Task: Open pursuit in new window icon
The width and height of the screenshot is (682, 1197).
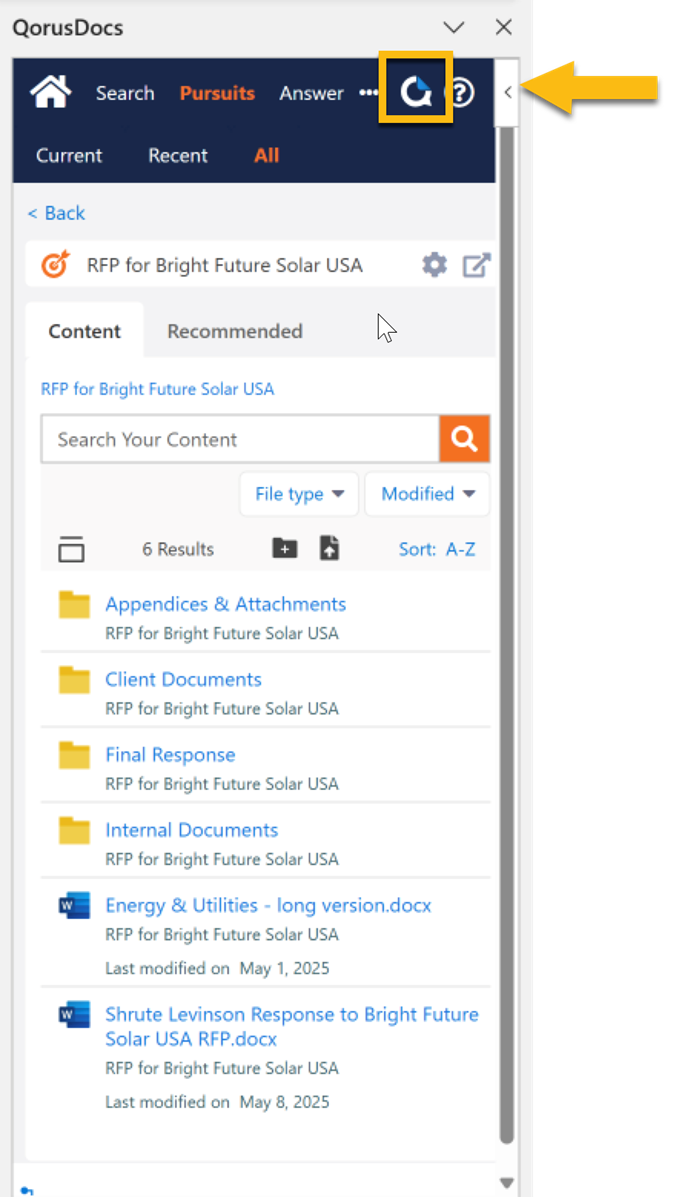Action: (476, 265)
